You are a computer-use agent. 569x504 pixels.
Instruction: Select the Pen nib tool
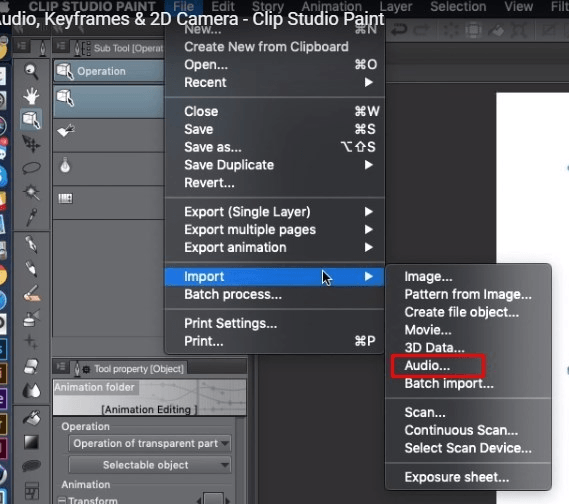pyautogui.click(x=31, y=244)
